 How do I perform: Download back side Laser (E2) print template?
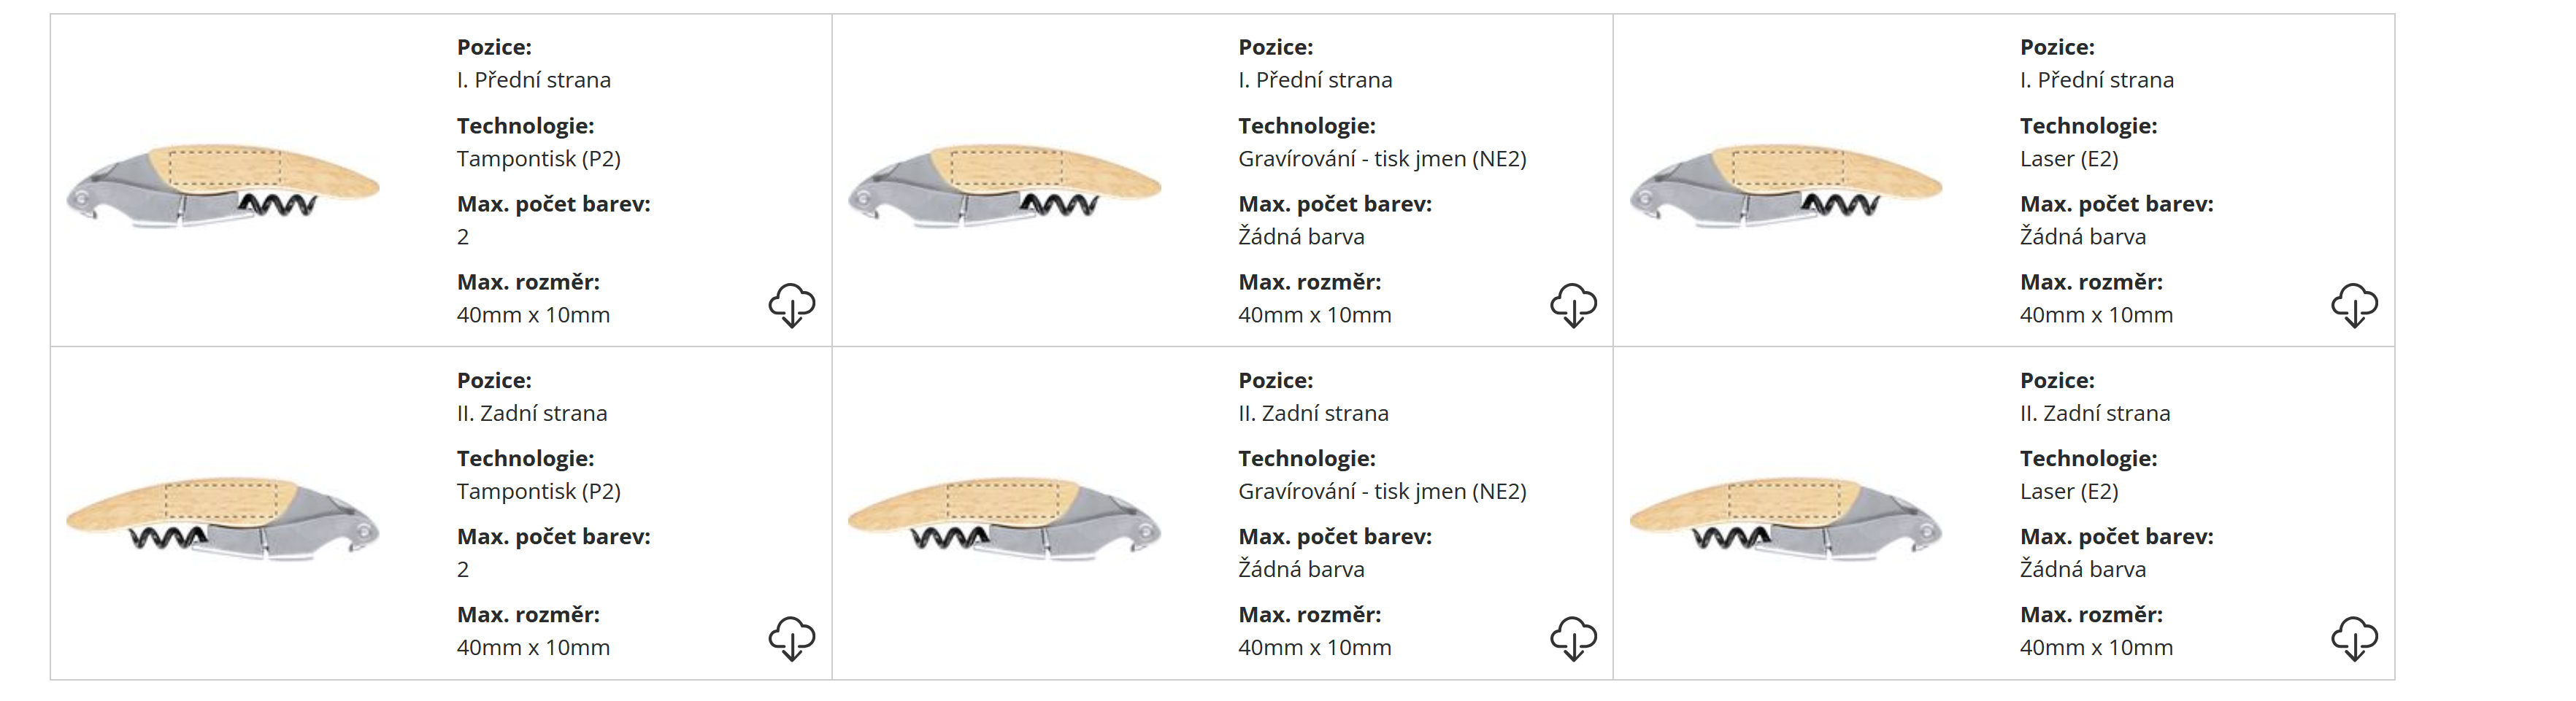pos(2354,638)
